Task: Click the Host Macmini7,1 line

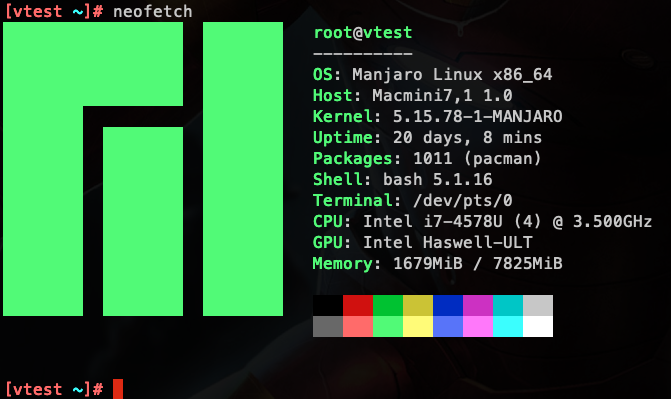Action: [x=413, y=95]
